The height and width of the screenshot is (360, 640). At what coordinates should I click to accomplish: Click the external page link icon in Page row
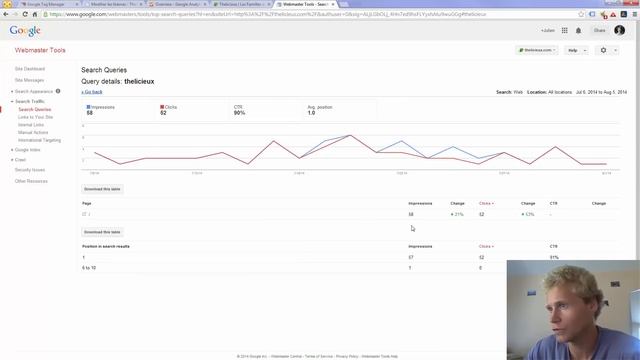pos(84,214)
